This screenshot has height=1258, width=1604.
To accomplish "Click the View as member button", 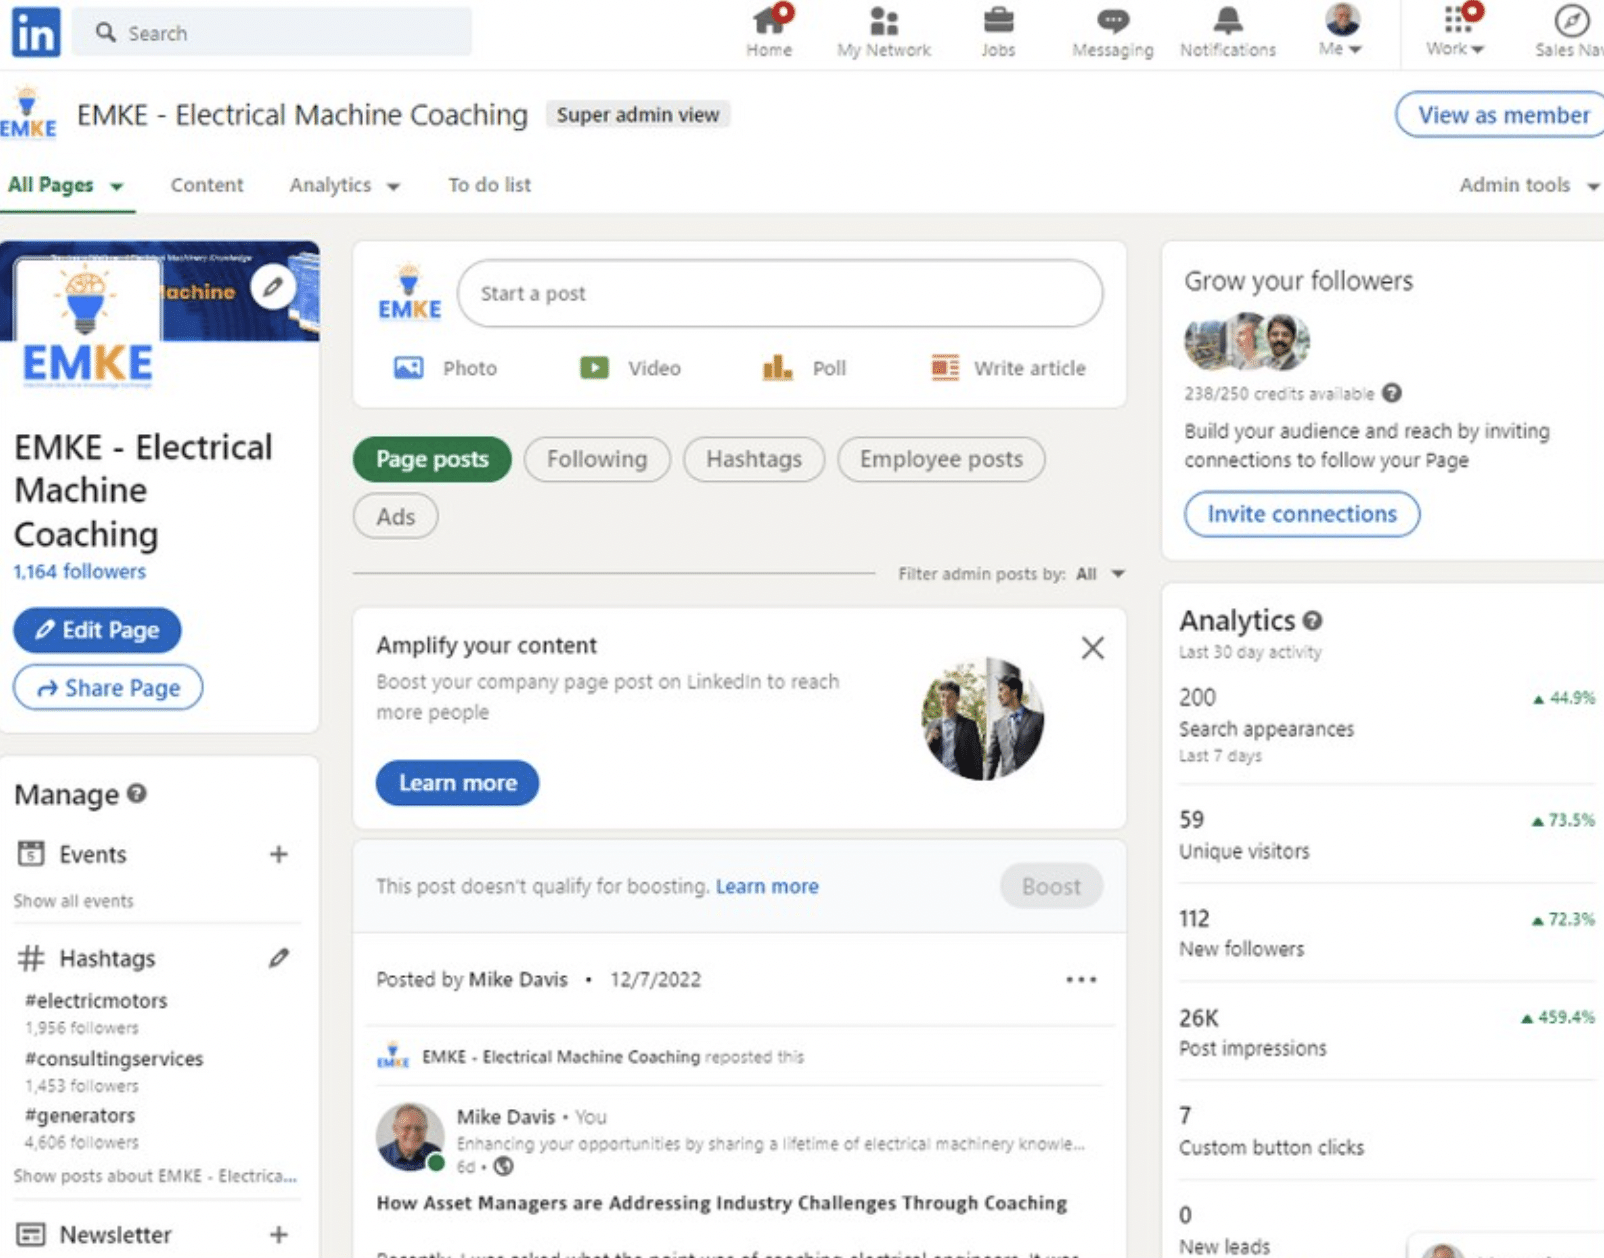I will (x=1502, y=115).
